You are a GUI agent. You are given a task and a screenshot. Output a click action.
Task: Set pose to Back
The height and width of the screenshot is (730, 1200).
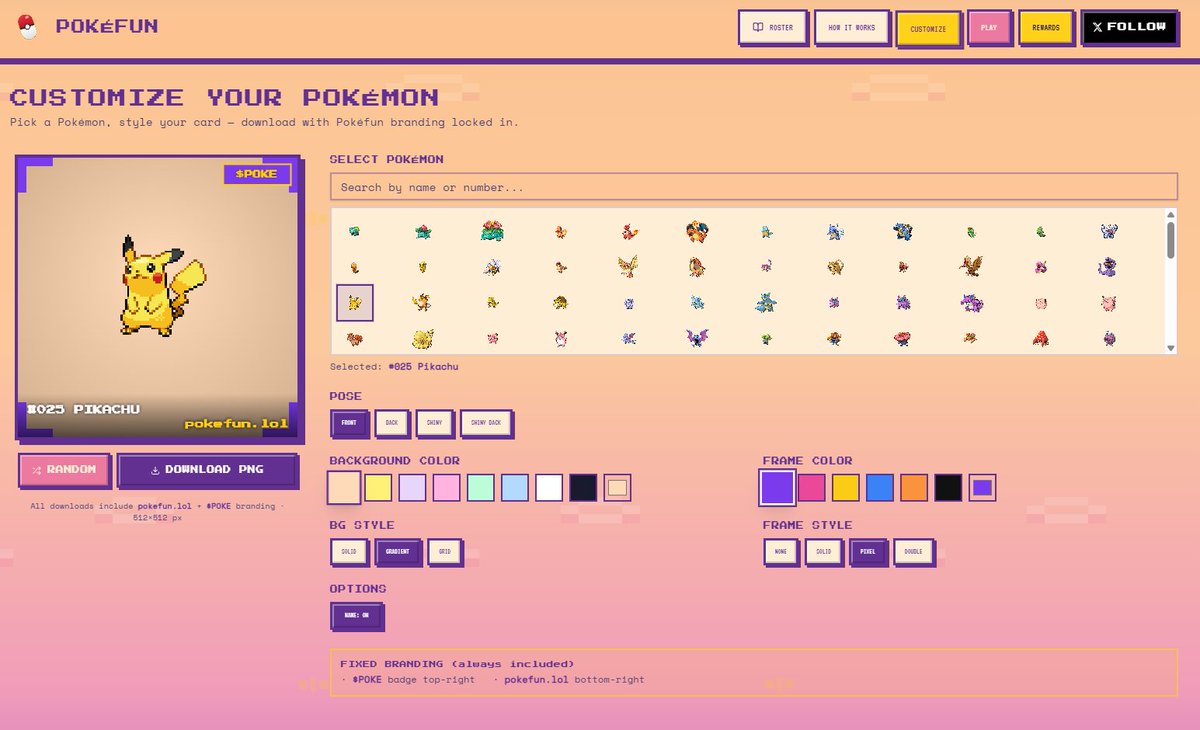(392, 423)
